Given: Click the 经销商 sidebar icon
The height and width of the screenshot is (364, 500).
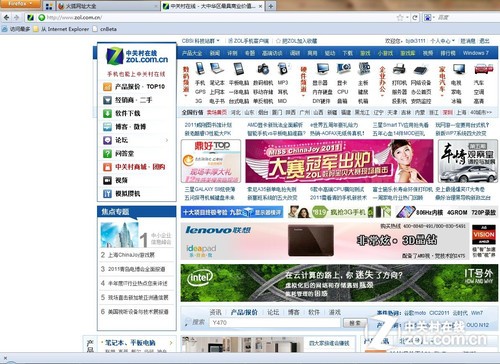Looking at the screenshot, I should click(x=107, y=100).
